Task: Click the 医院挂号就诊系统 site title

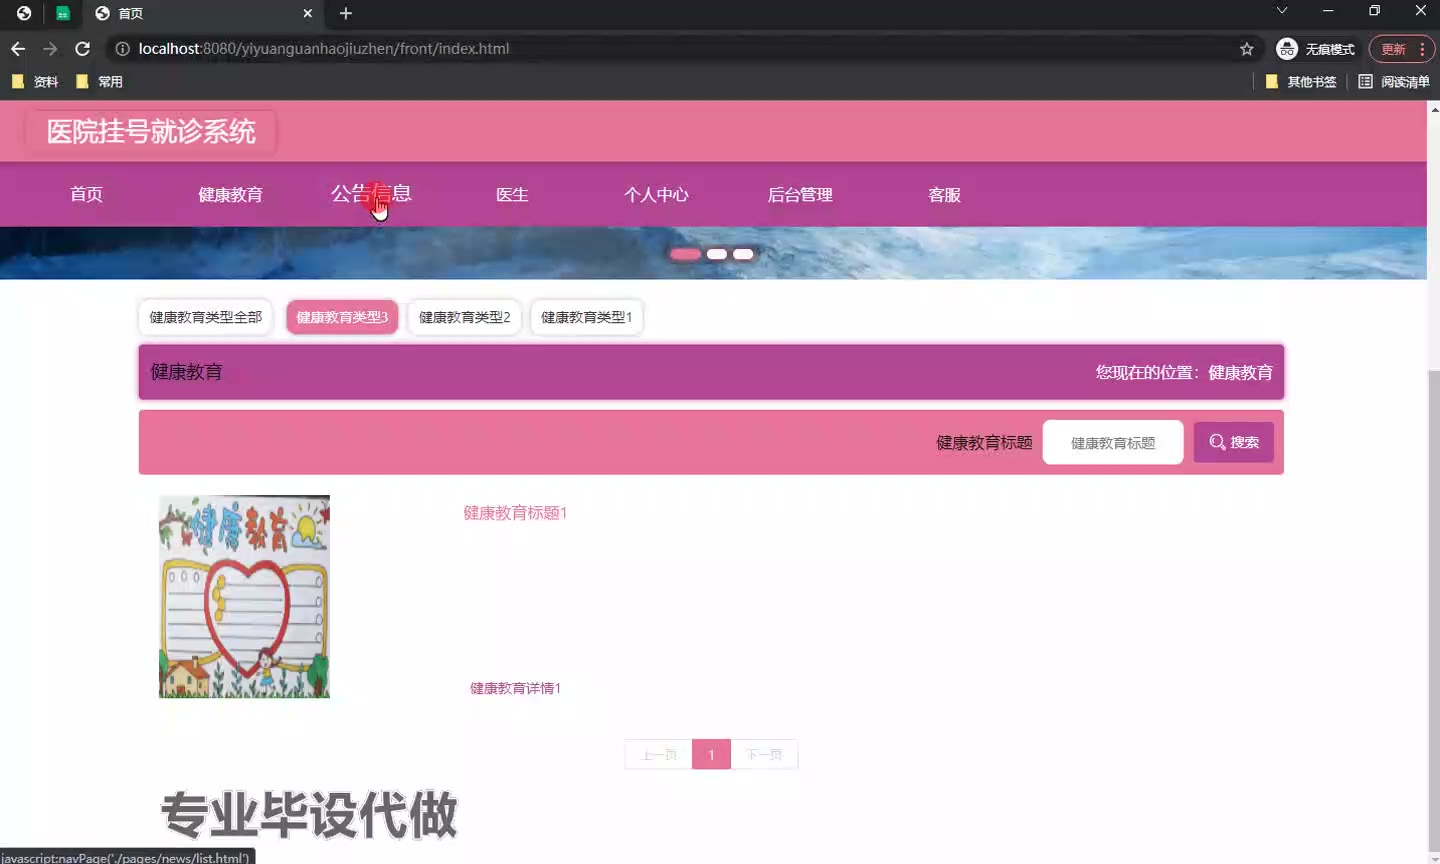Action: pos(151,131)
